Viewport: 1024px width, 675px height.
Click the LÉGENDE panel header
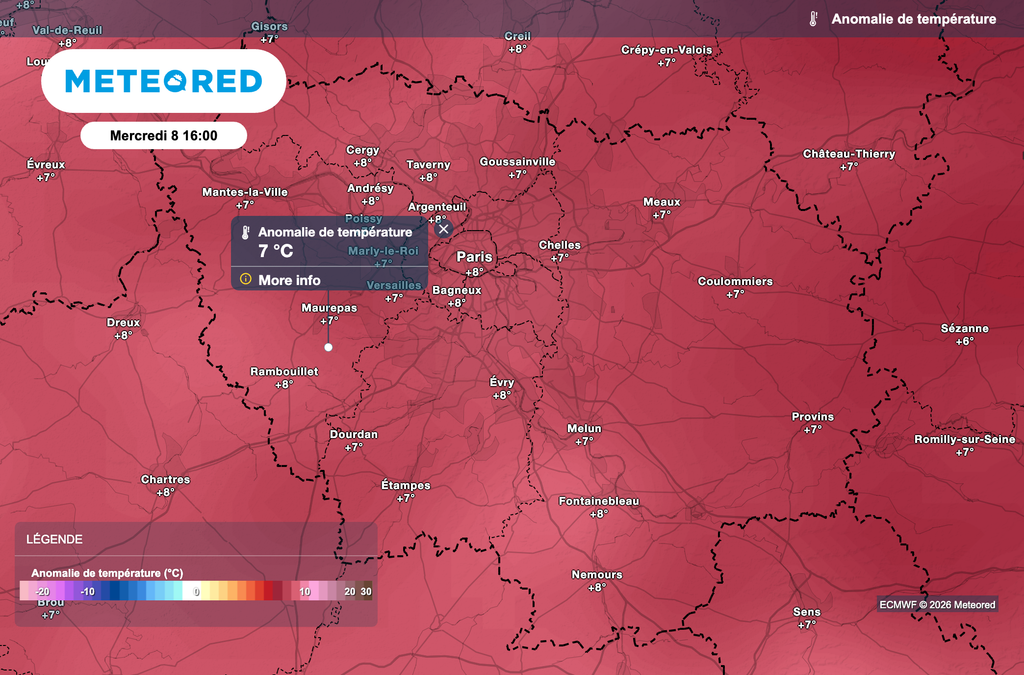coord(54,539)
